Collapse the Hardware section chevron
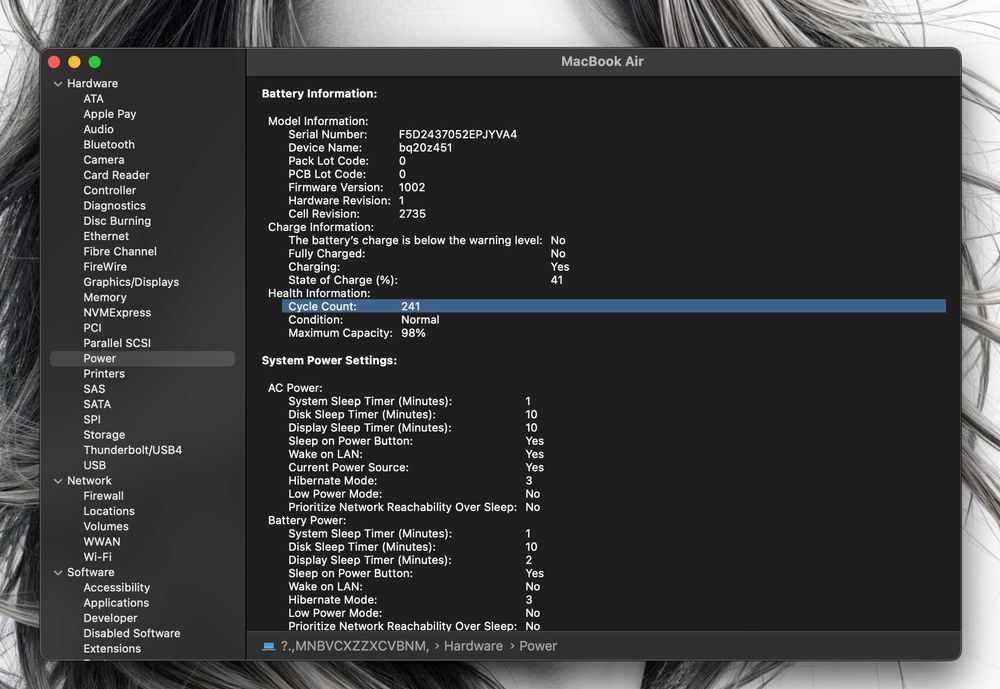This screenshot has height=689, width=1000. pos(58,84)
